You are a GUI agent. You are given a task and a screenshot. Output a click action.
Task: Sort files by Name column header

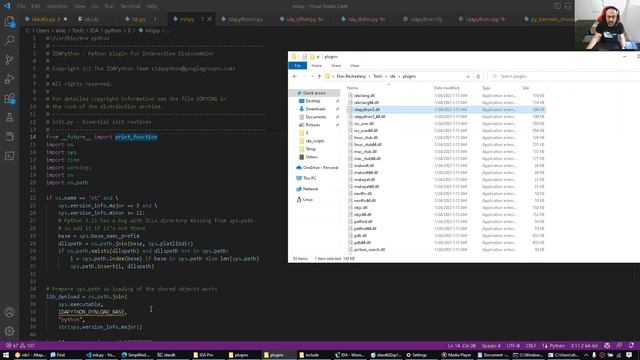pyautogui.click(x=352, y=88)
